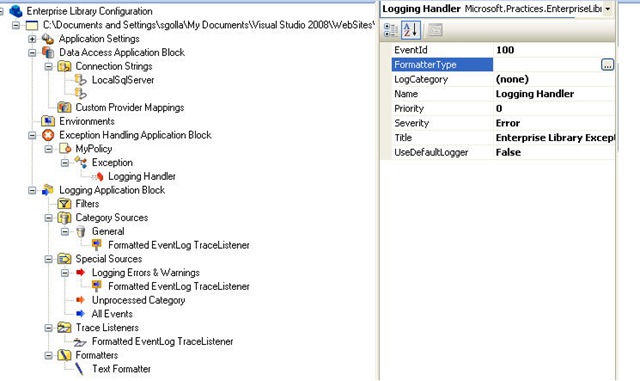Click the All Events blue arrow icon
The width and height of the screenshot is (640, 381).
tap(80, 314)
